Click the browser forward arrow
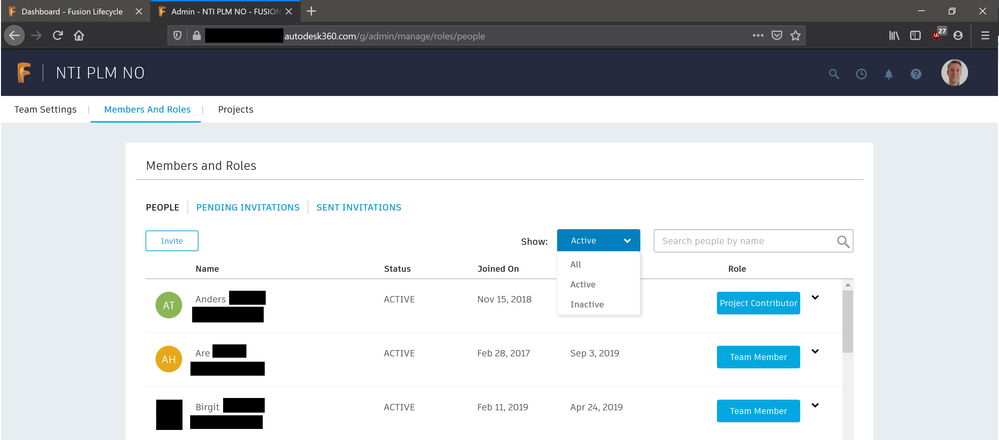999x440 pixels. pos(36,36)
